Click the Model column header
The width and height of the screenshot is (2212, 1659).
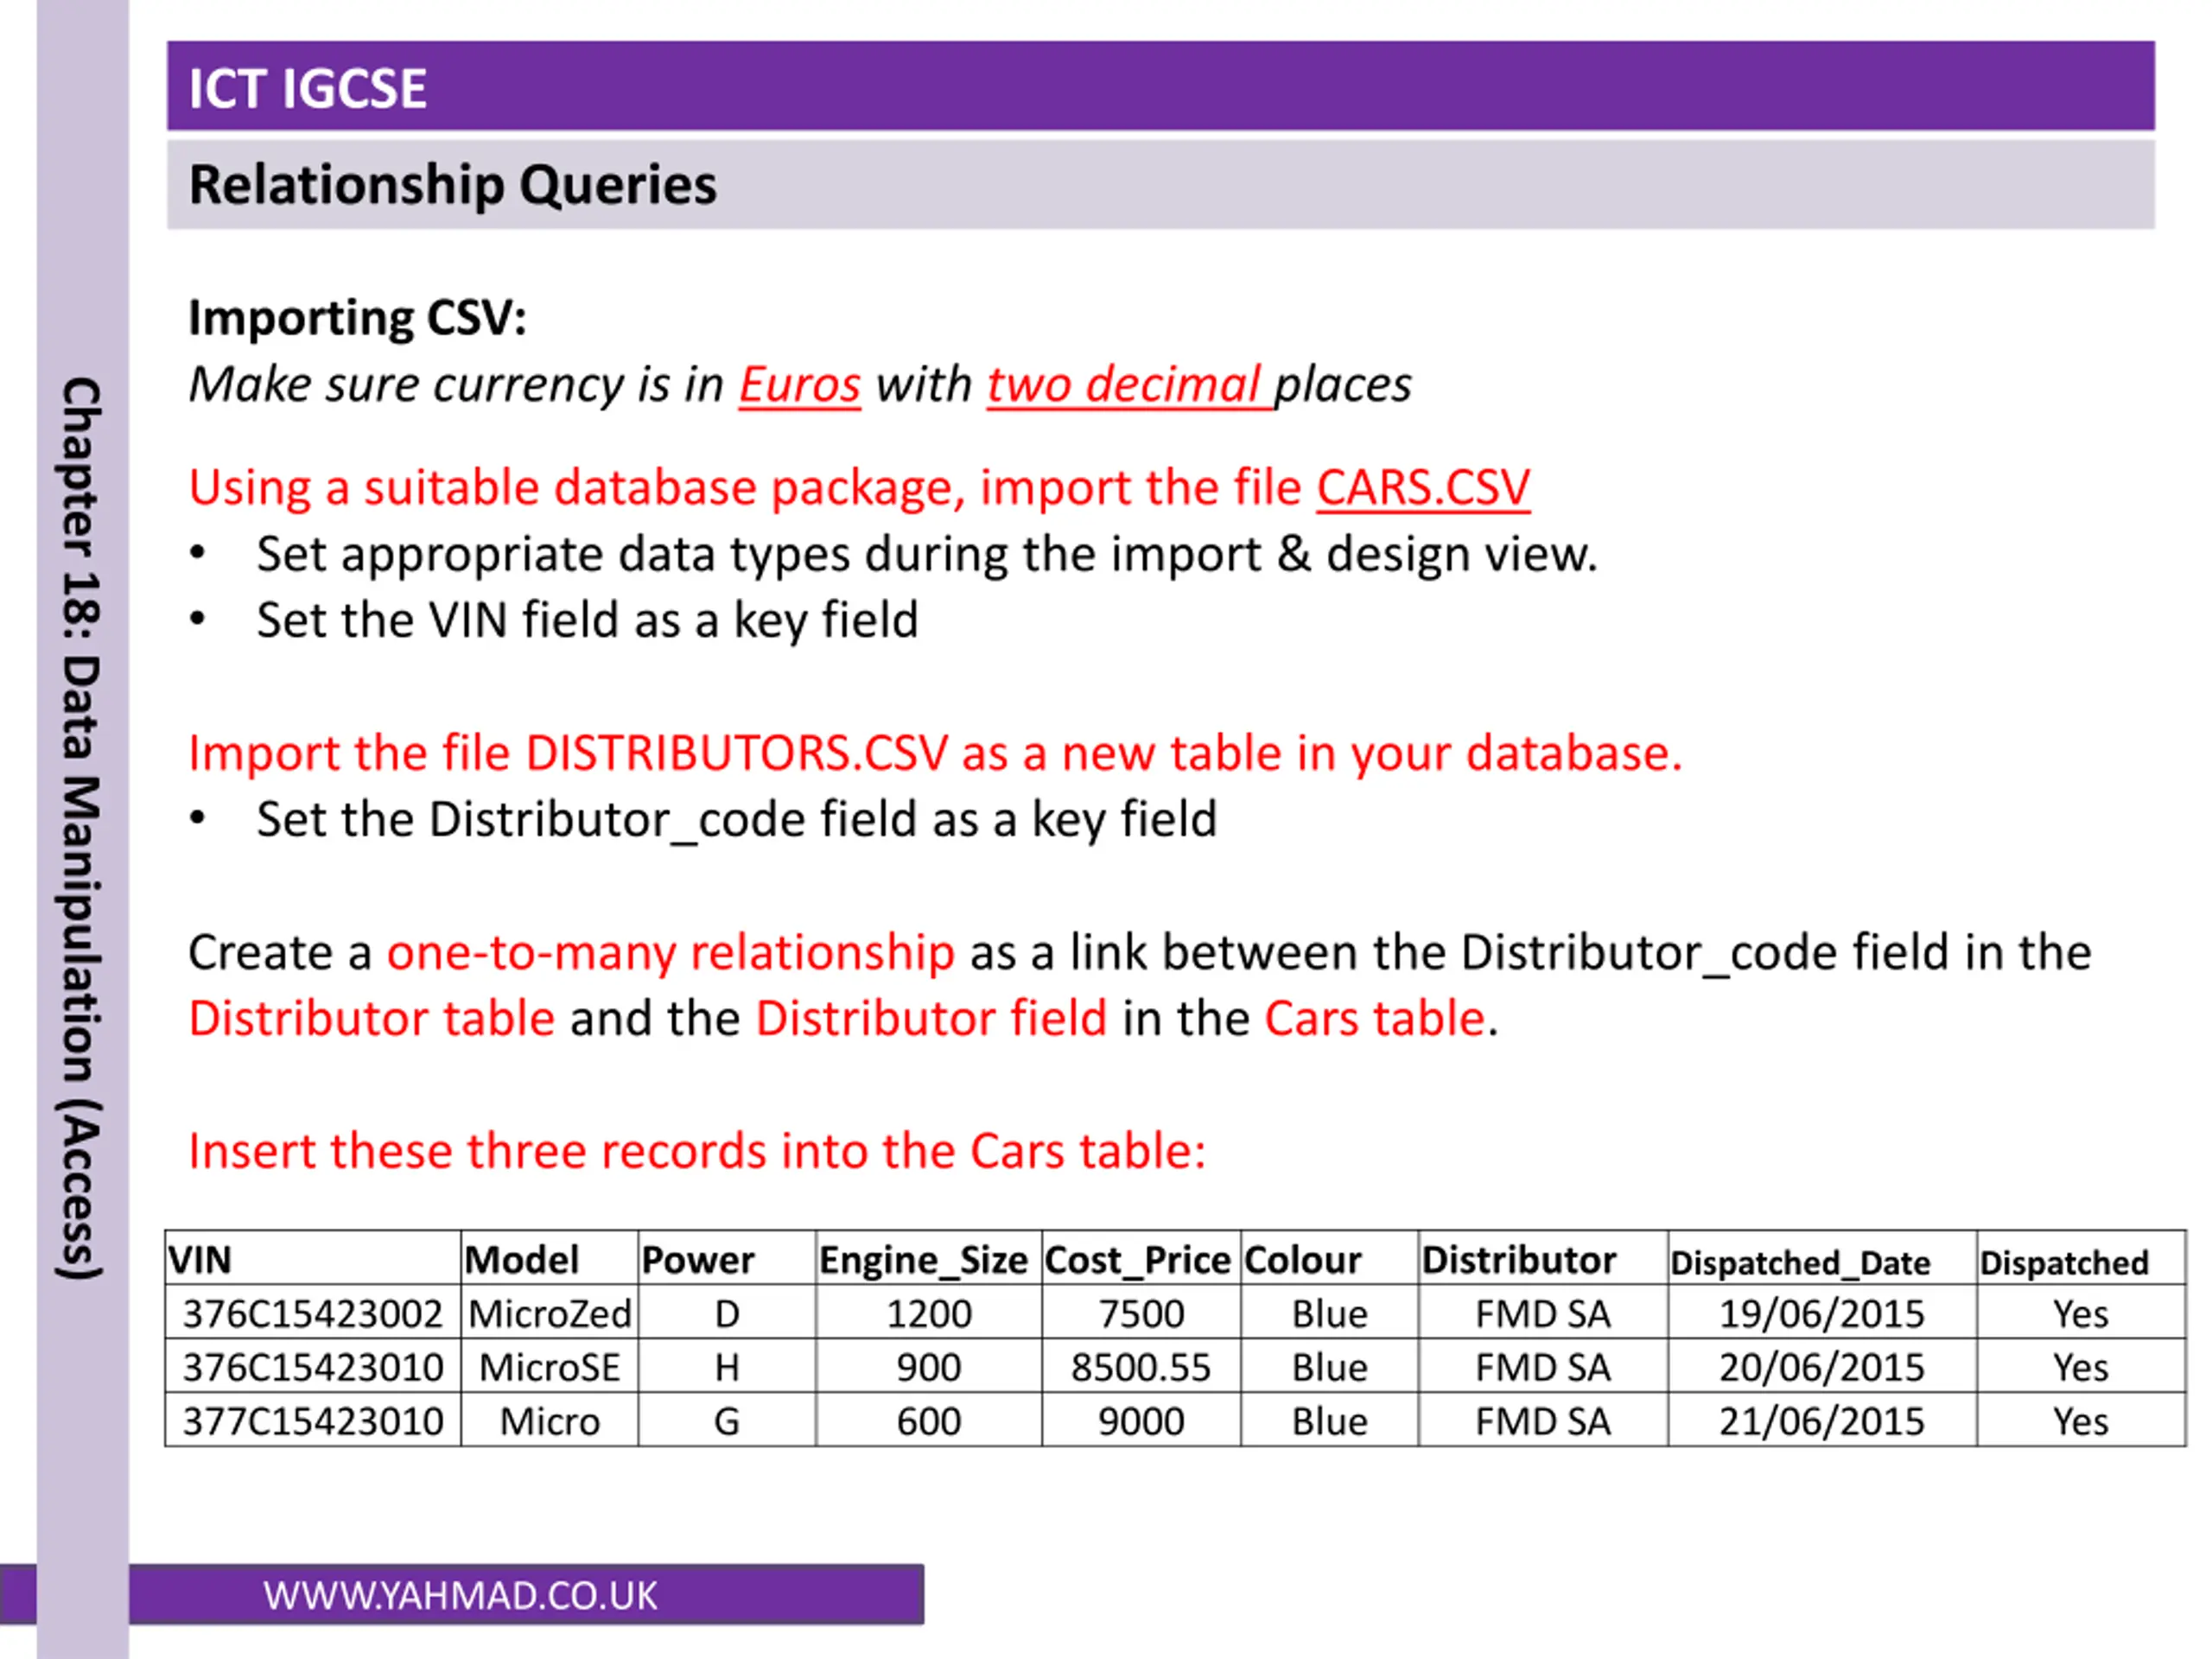(x=549, y=1258)
